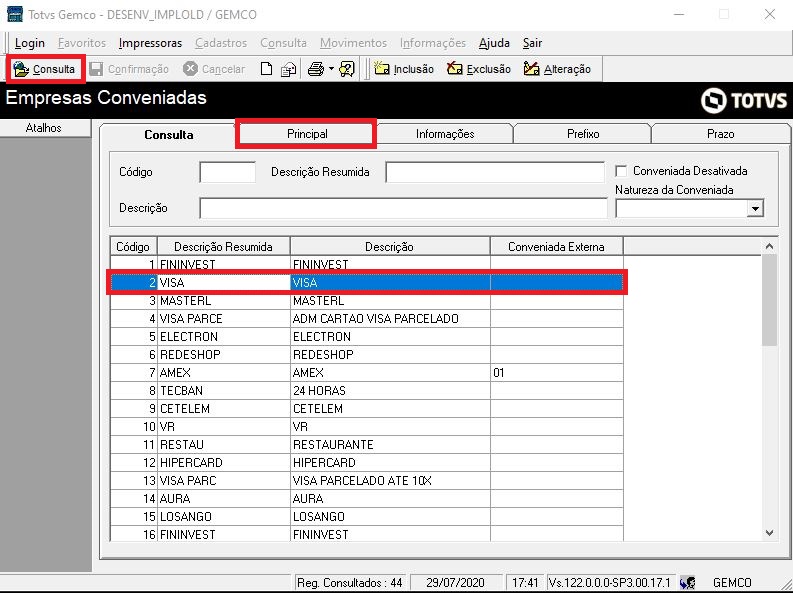Select the VR row with code 10
Viewport: 793px width, 593px height.
[367, 427]
